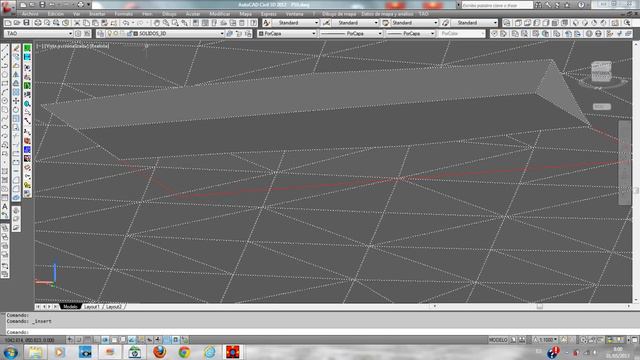Open the Archivo menu
The width and height of the screenshot is (640, 360).
tap(30, 14)
